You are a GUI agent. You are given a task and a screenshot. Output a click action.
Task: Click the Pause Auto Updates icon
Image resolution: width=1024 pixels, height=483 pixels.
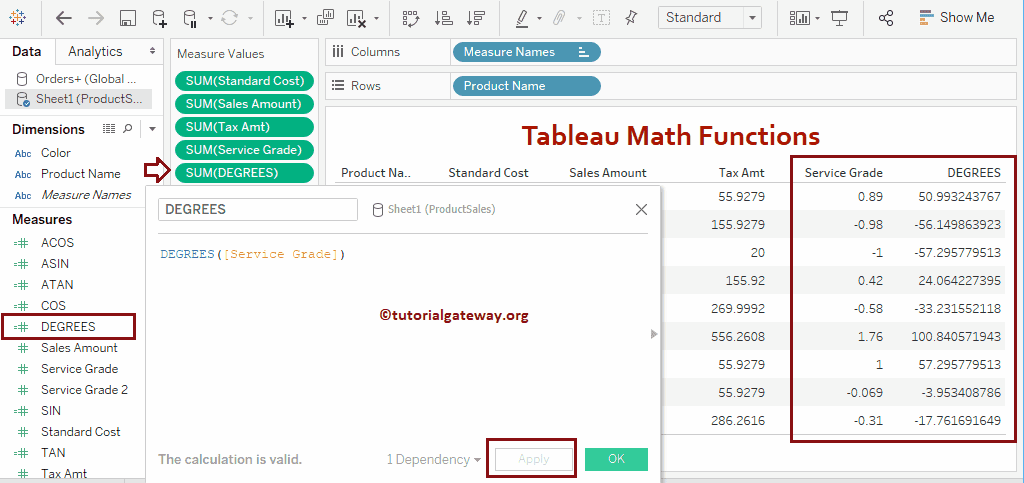pos(191,18)
